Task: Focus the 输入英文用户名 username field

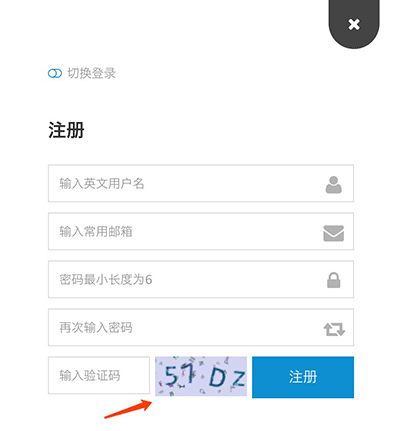Action: click(201, 183)
